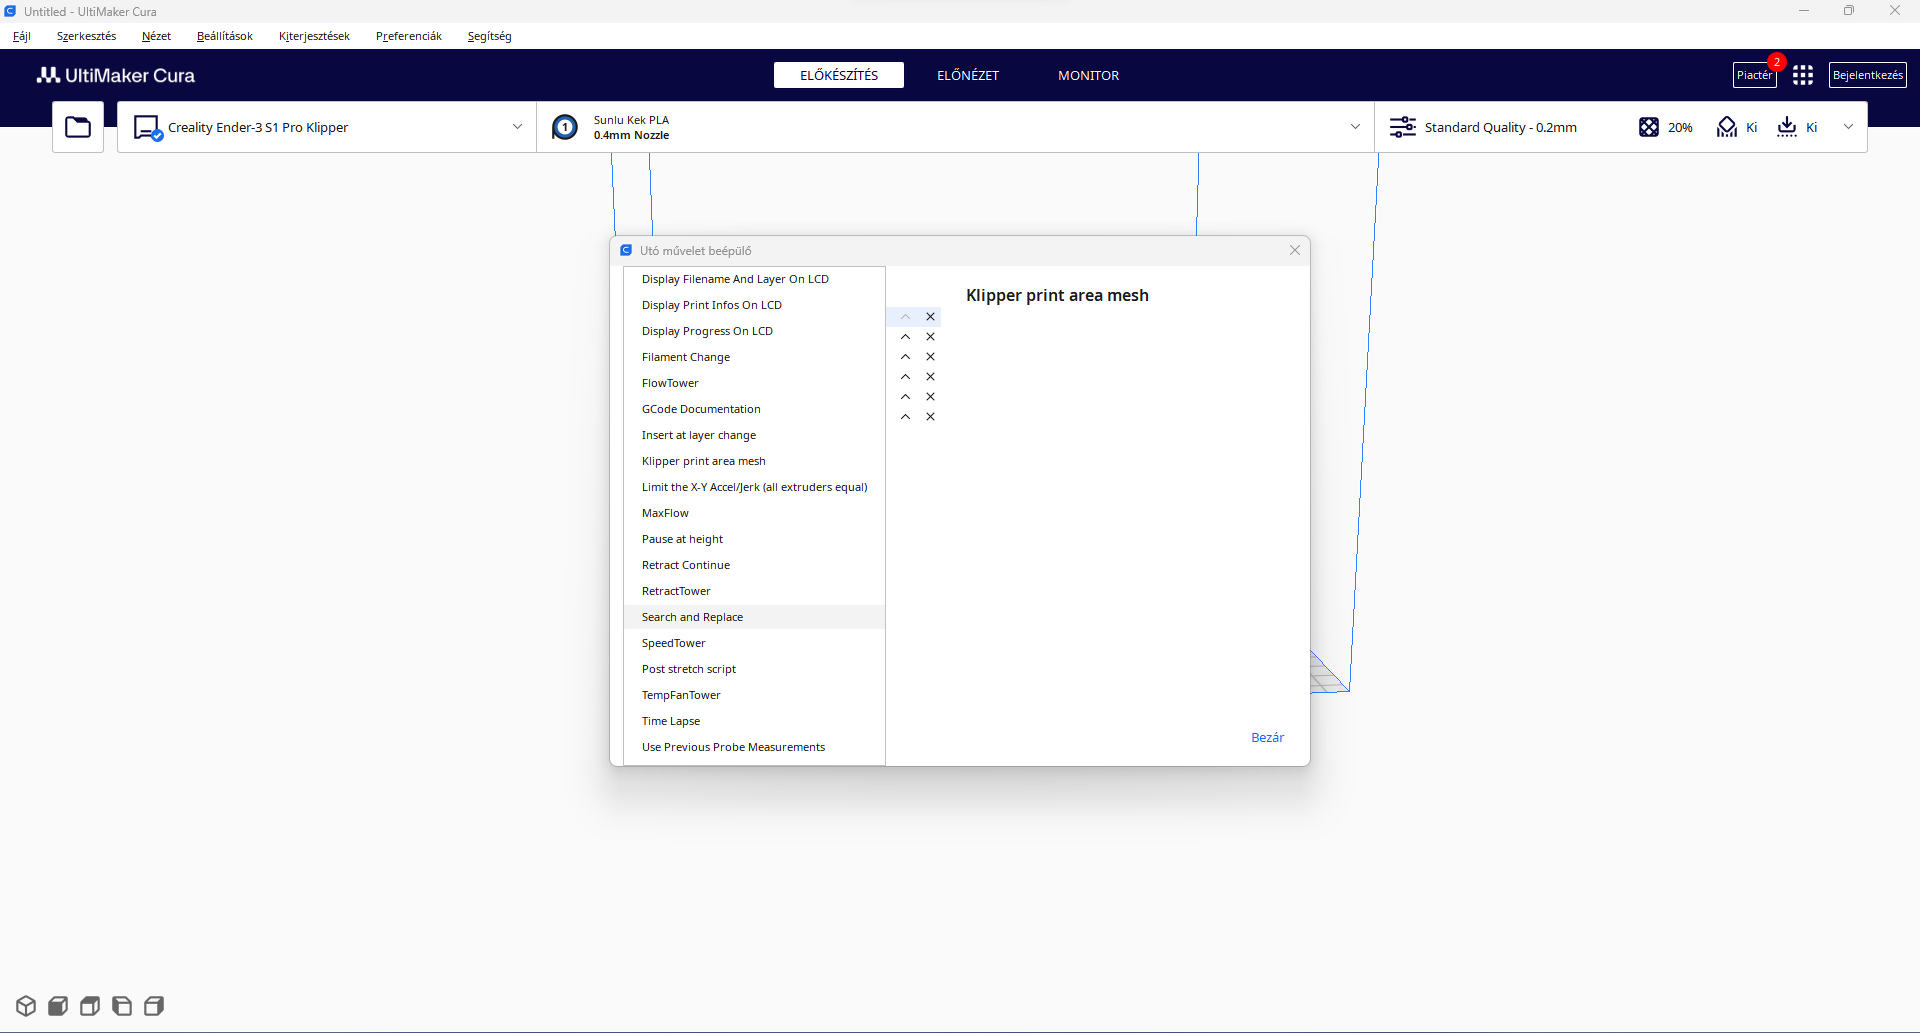Screen dimensions: 1920x1033
Task: Add the Pause at height script
Action: (754, 539)
